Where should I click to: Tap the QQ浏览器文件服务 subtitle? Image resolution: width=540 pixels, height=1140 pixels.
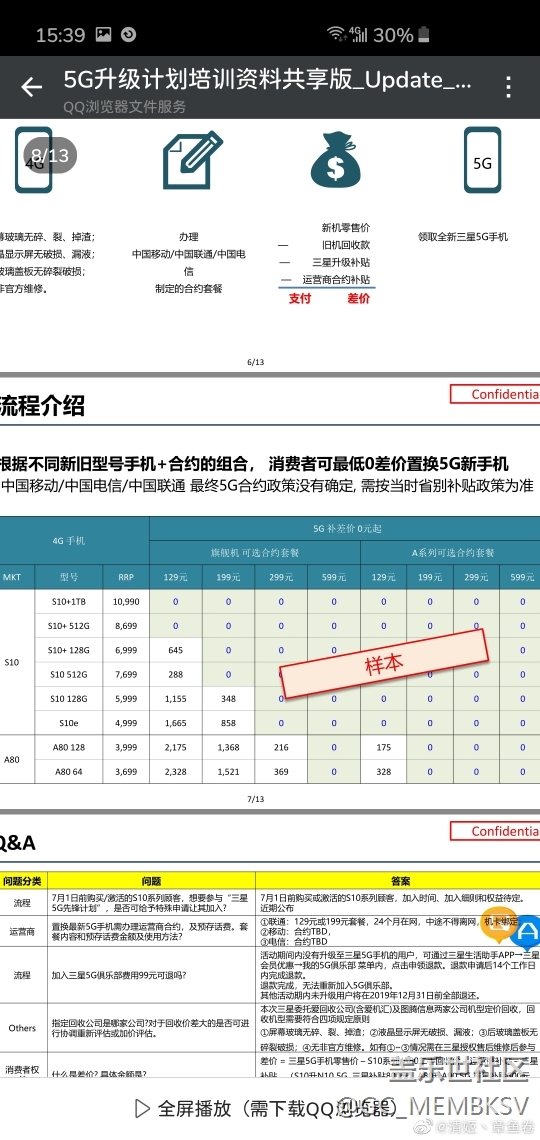coord(124,107)
